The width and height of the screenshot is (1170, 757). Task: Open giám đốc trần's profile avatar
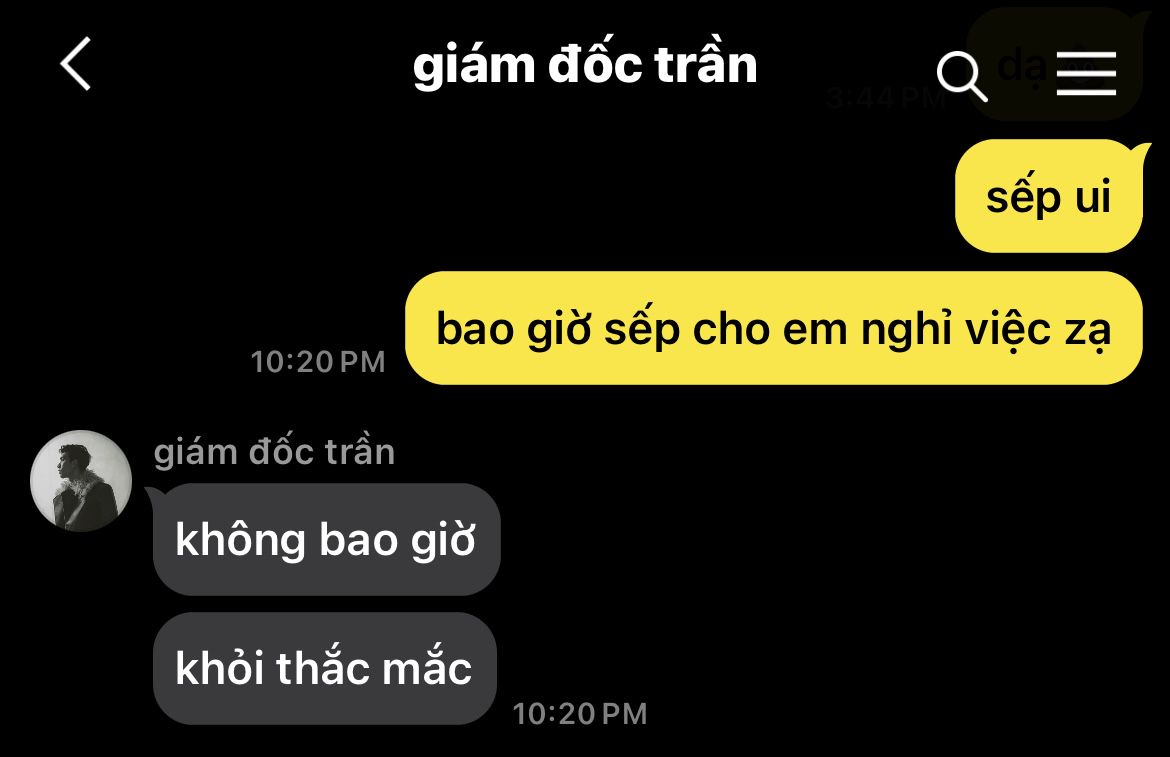tap(81, 481)
